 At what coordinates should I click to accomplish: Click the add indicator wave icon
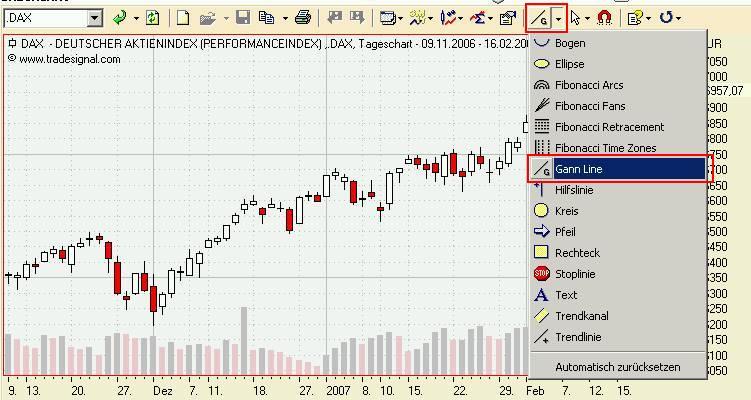(x=418, y=18)
